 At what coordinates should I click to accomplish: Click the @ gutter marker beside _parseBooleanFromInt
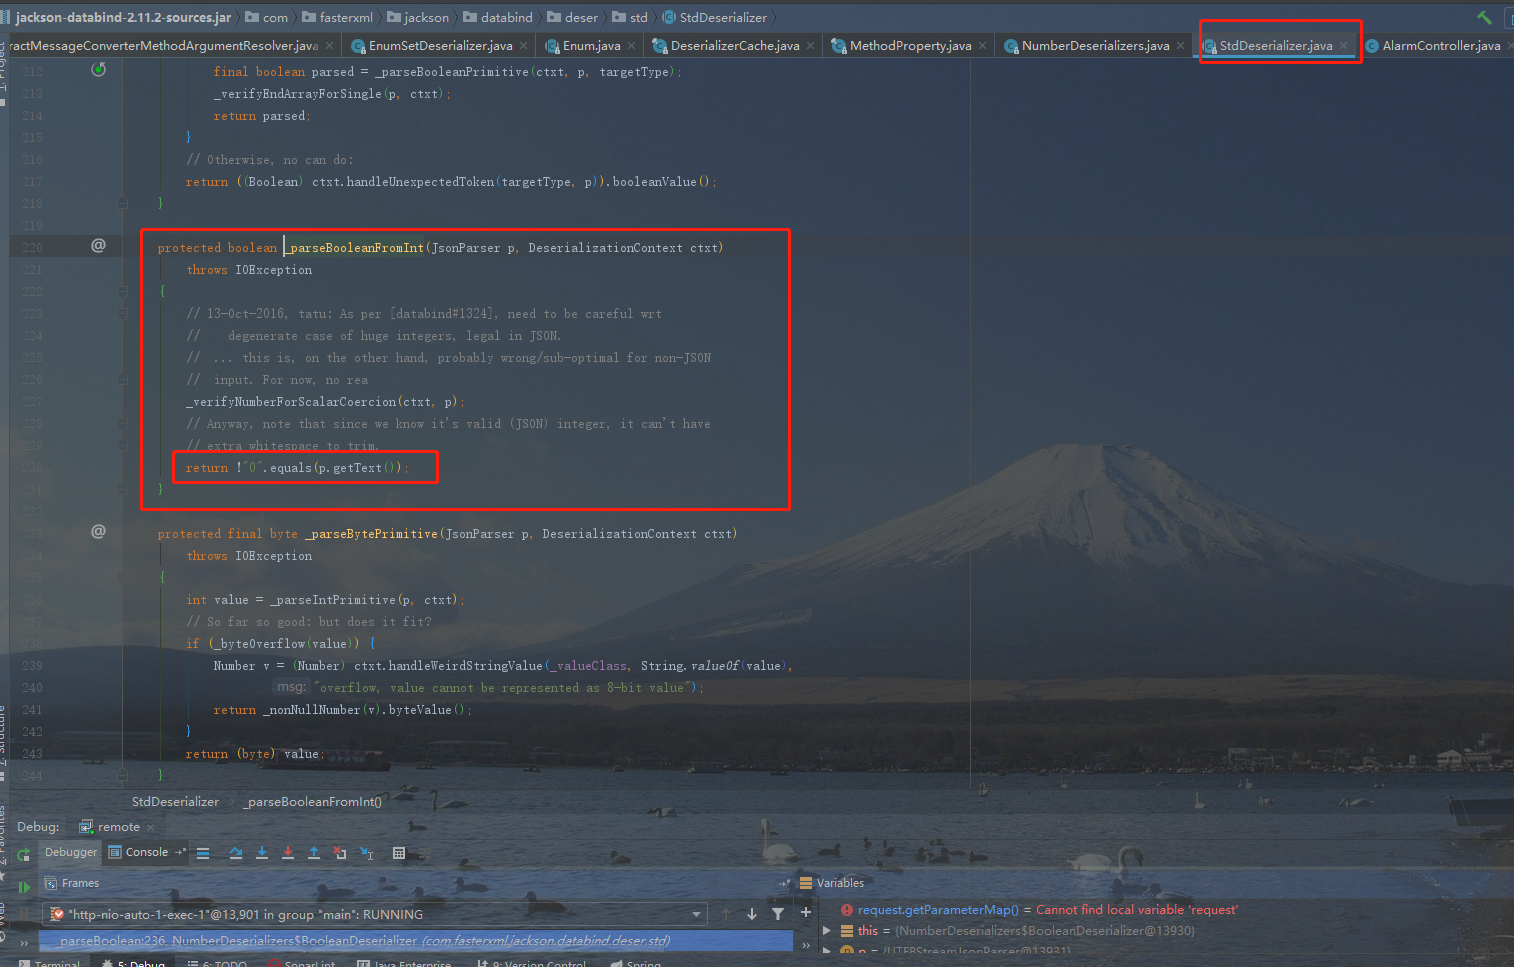pyautogui.click(x=98, y=245)
